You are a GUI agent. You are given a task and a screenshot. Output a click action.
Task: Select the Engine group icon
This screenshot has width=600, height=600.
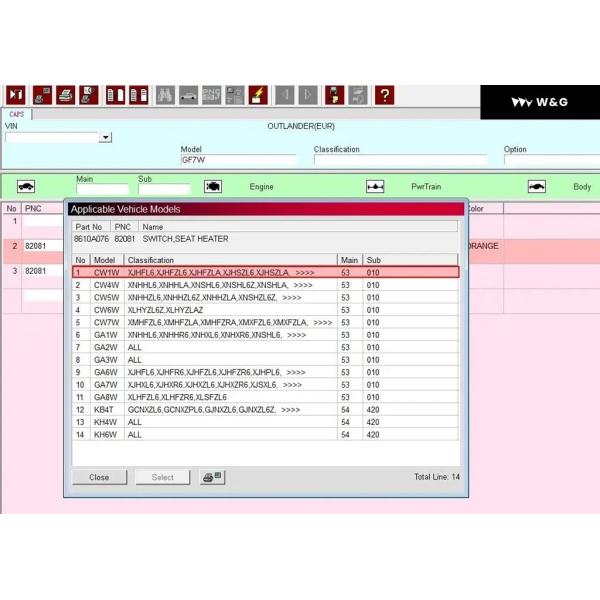pos(213,186)
